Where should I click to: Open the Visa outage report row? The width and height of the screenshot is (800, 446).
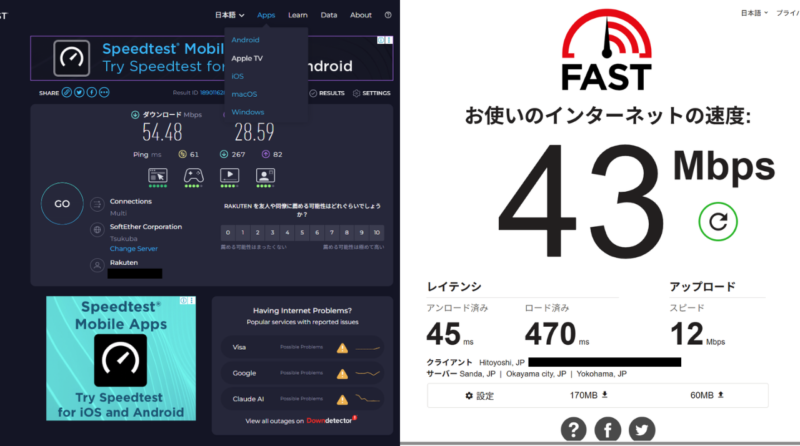tap(303, 348)
